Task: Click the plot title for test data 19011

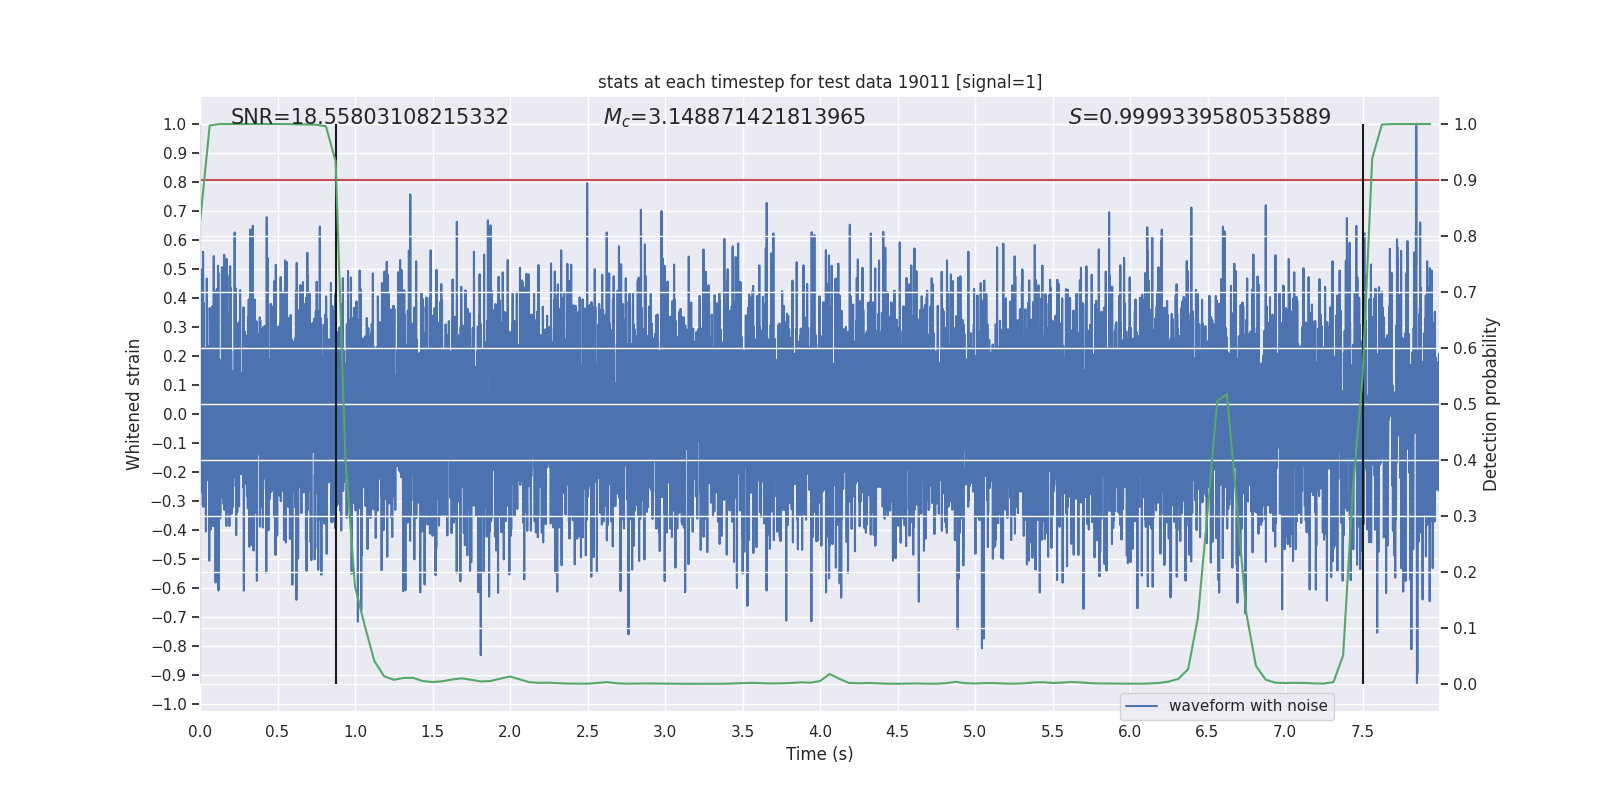Action: [819, 82]
